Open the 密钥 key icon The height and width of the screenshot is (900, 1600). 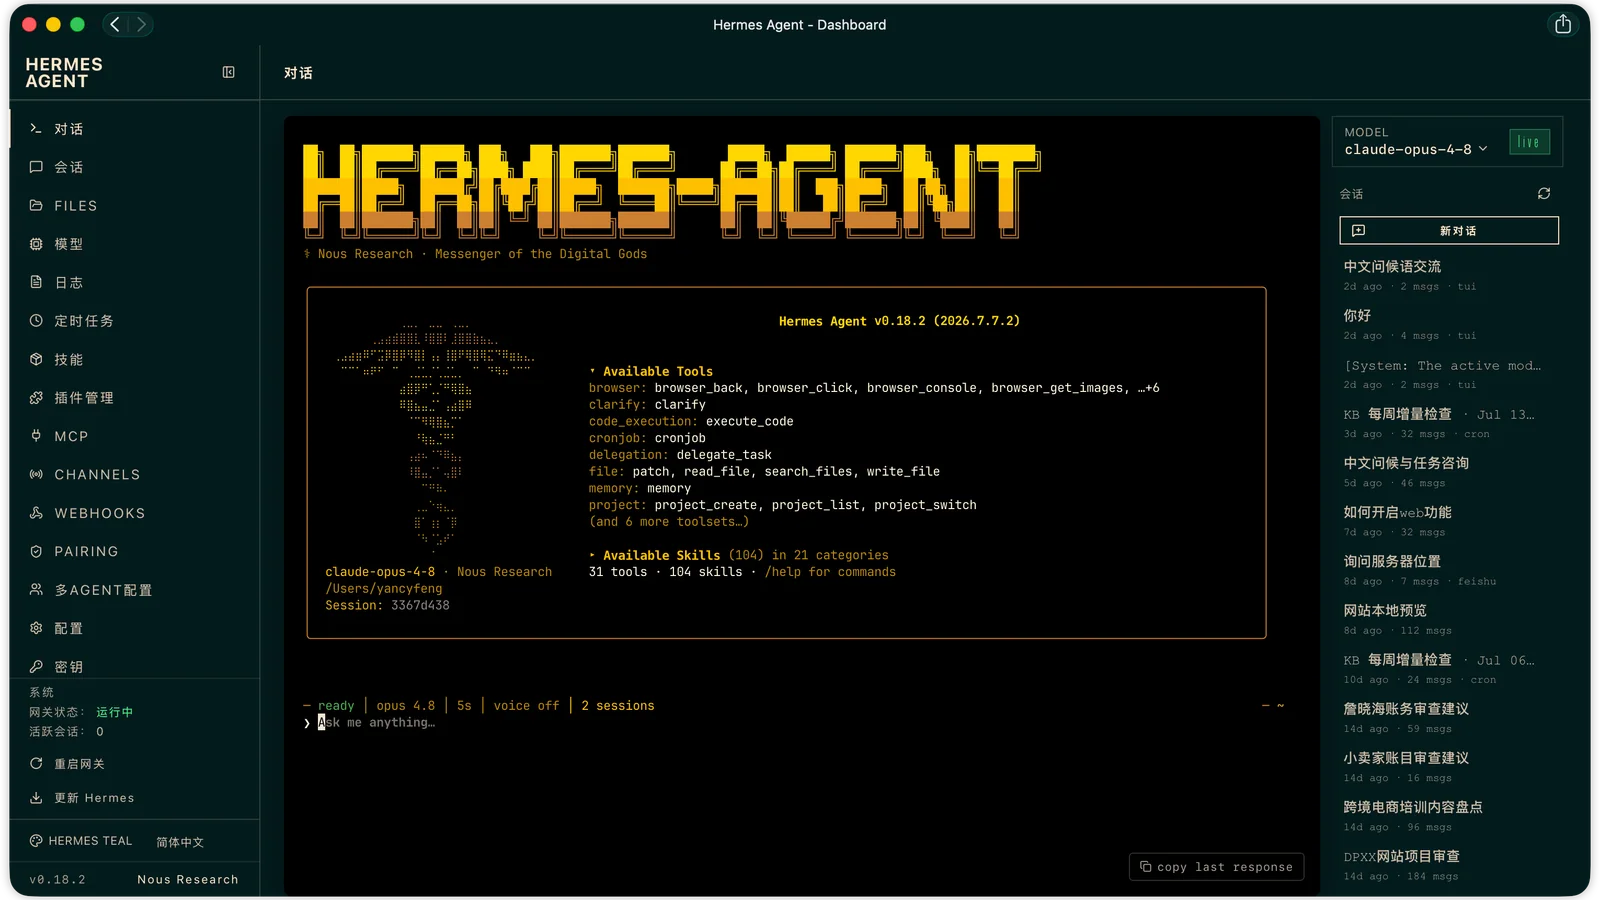36,666
